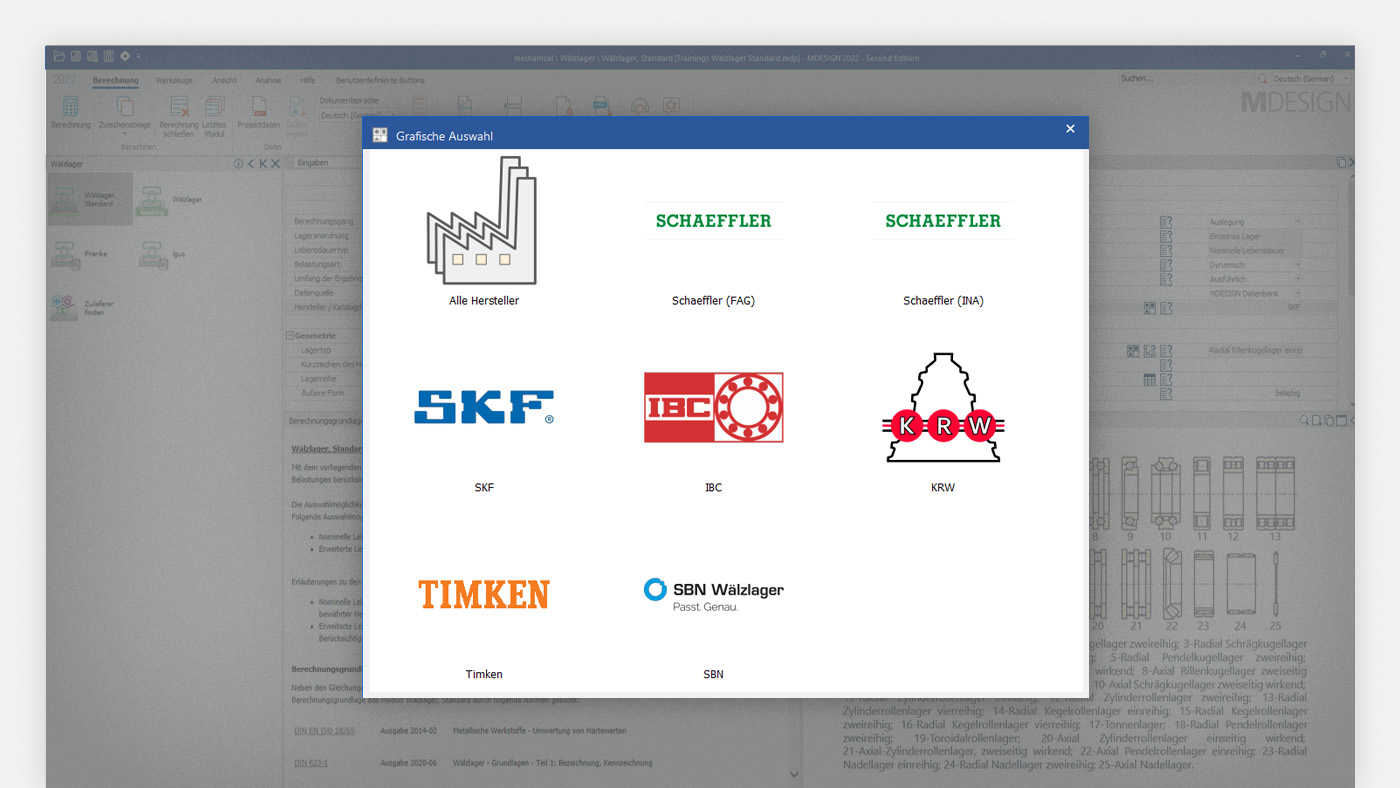Click the Radial Rillenkugellager value field
The width and height of the screenshot is (1400, 788).
coord(1254,351)
